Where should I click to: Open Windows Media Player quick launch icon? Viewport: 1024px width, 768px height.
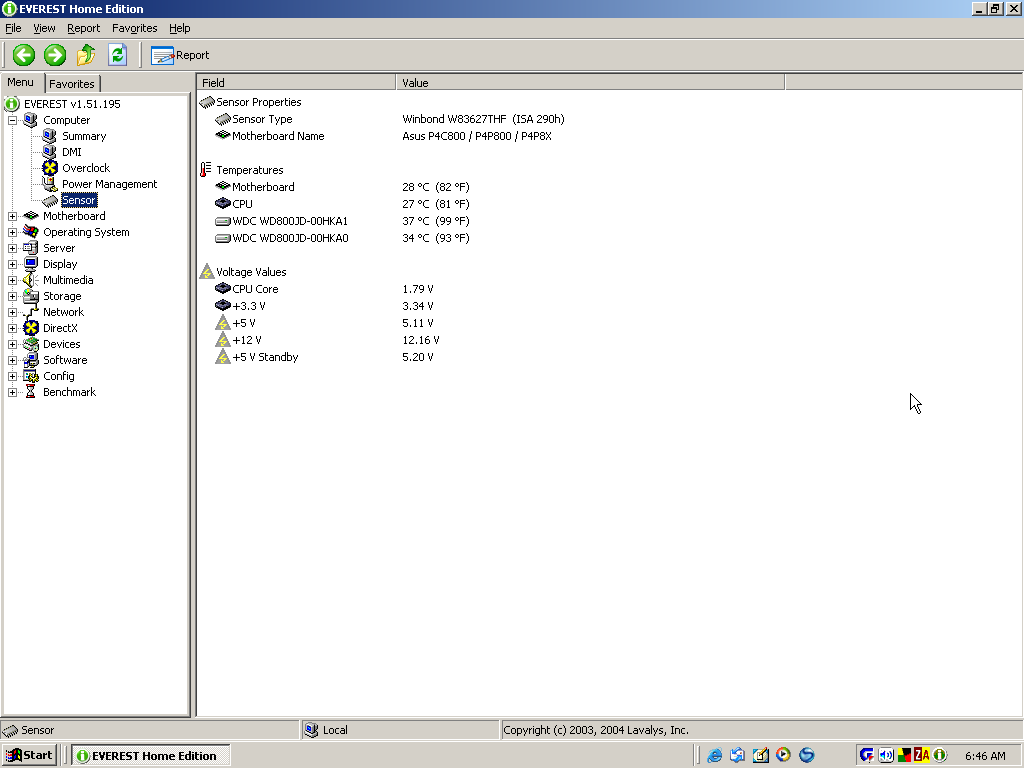click(x=783, y=755)
